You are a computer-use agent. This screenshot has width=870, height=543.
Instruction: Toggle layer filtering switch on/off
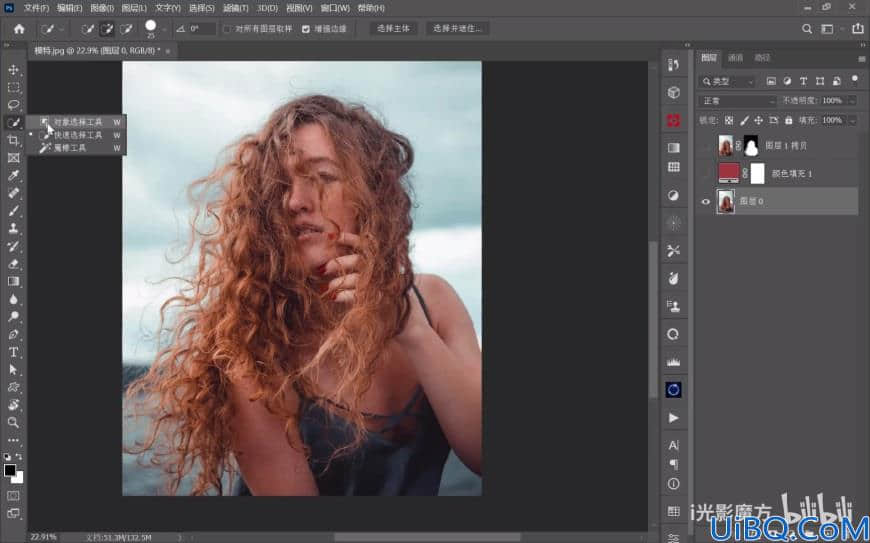[855, 79]
